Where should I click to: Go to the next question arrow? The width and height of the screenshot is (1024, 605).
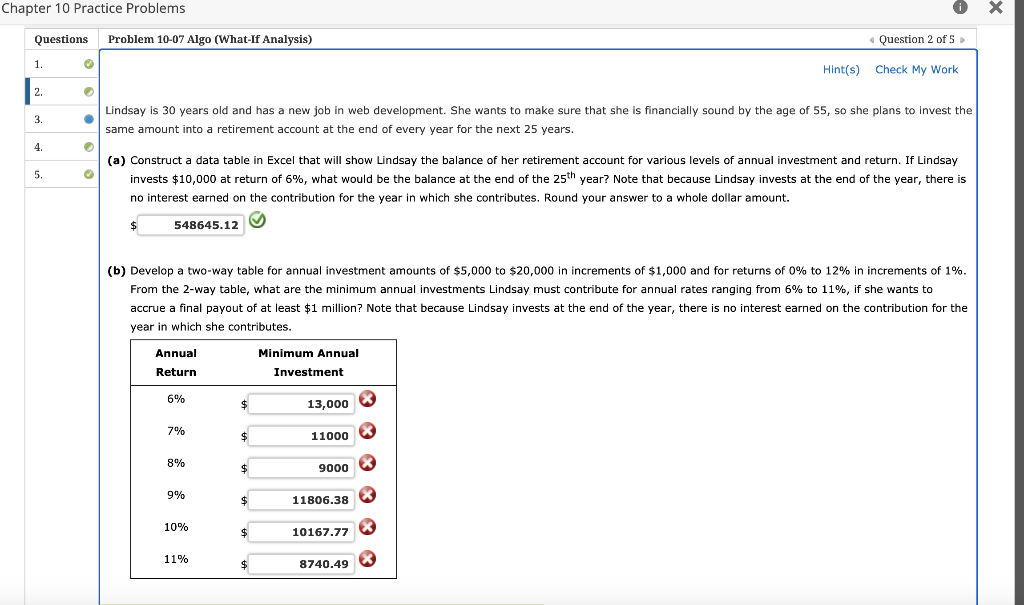pos(963,40)
